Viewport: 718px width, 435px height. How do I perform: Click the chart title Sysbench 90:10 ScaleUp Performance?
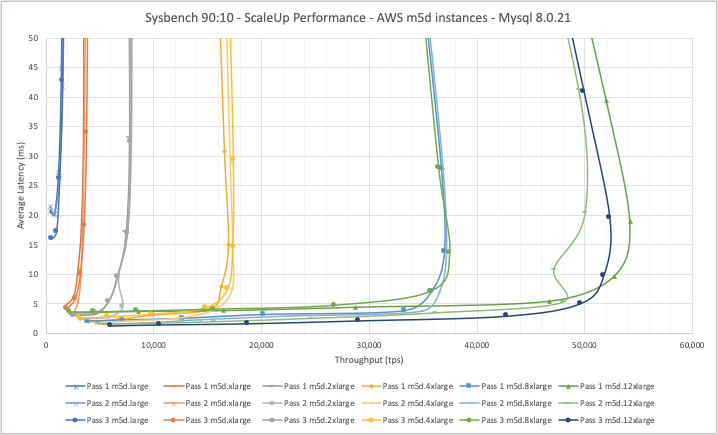[360, 19]
